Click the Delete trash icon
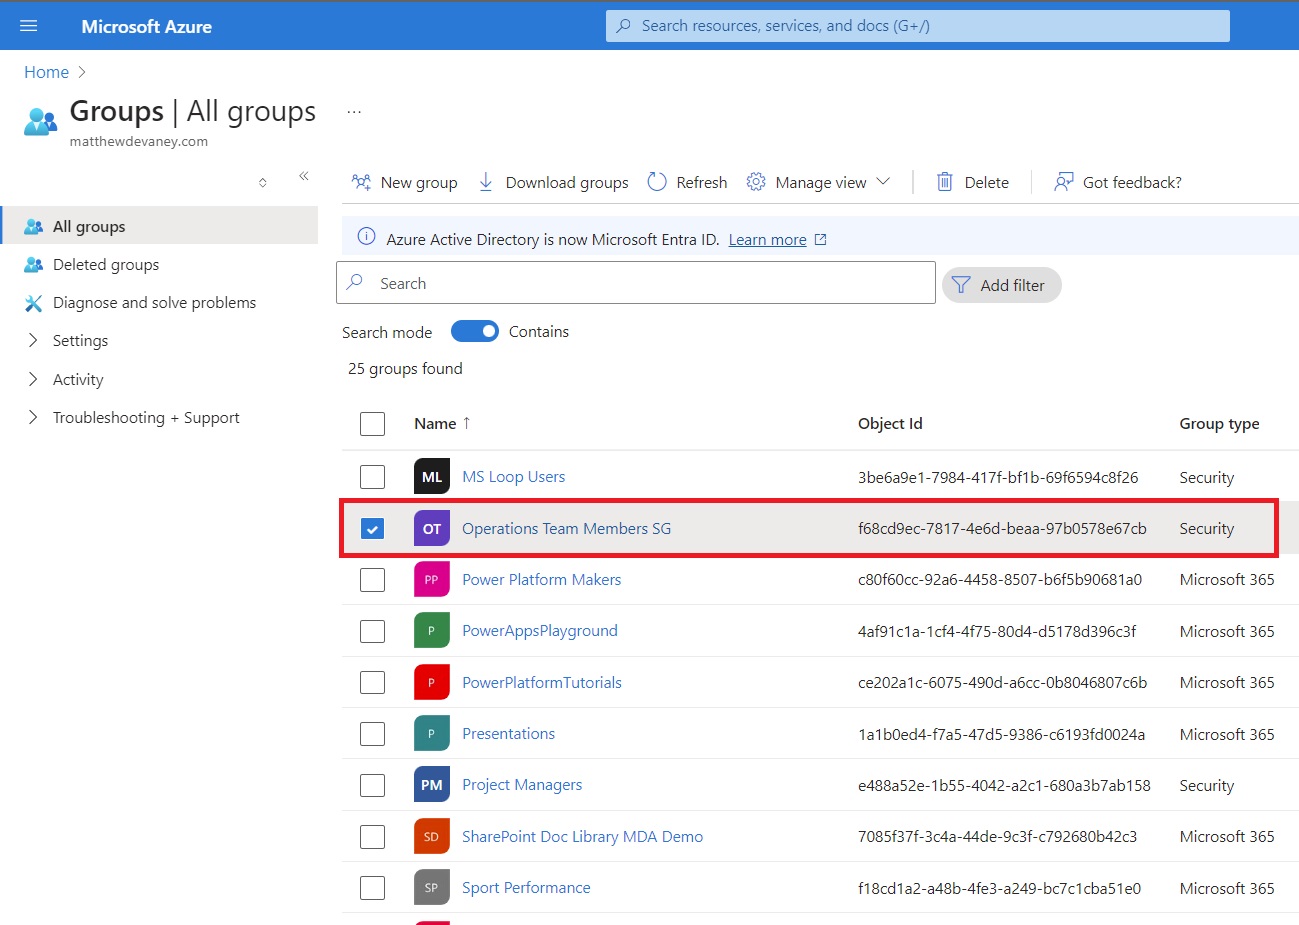The width and height of the screenshot is (1299, 925). 944,182
